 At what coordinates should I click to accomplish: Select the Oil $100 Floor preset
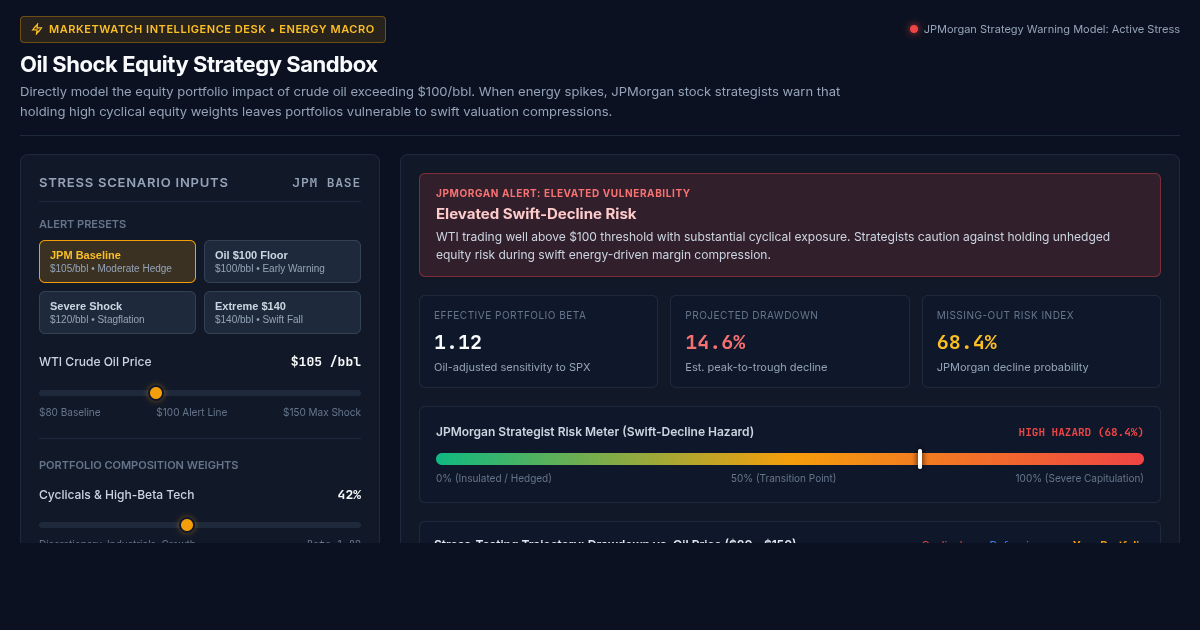click(x=282, y=261)
